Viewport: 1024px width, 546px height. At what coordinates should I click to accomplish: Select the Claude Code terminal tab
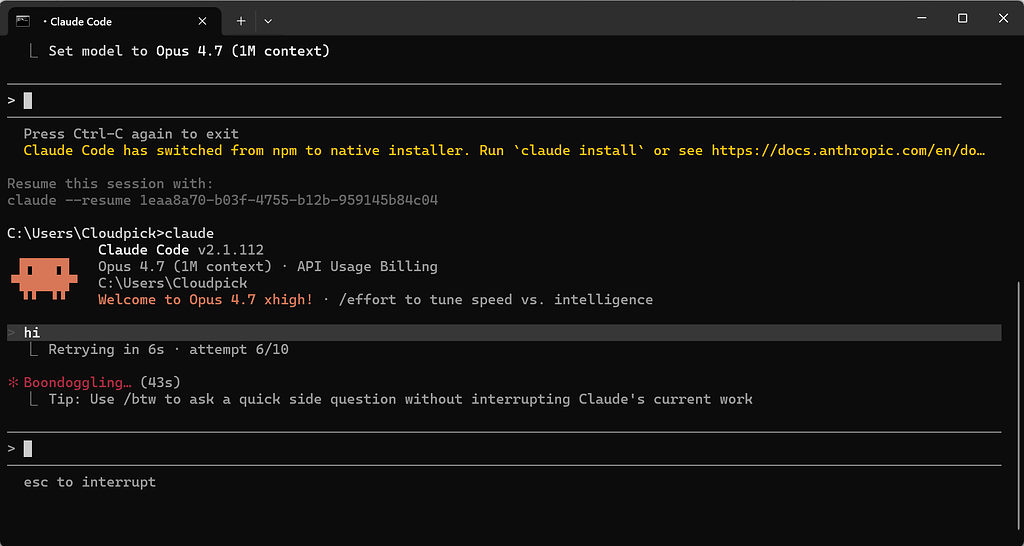(x=114, y=21)
